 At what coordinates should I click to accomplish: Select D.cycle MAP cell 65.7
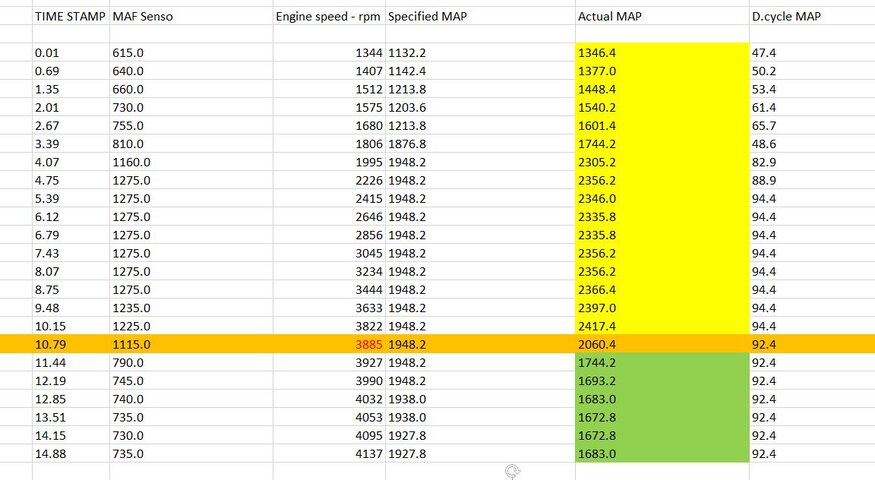point(812,126)
